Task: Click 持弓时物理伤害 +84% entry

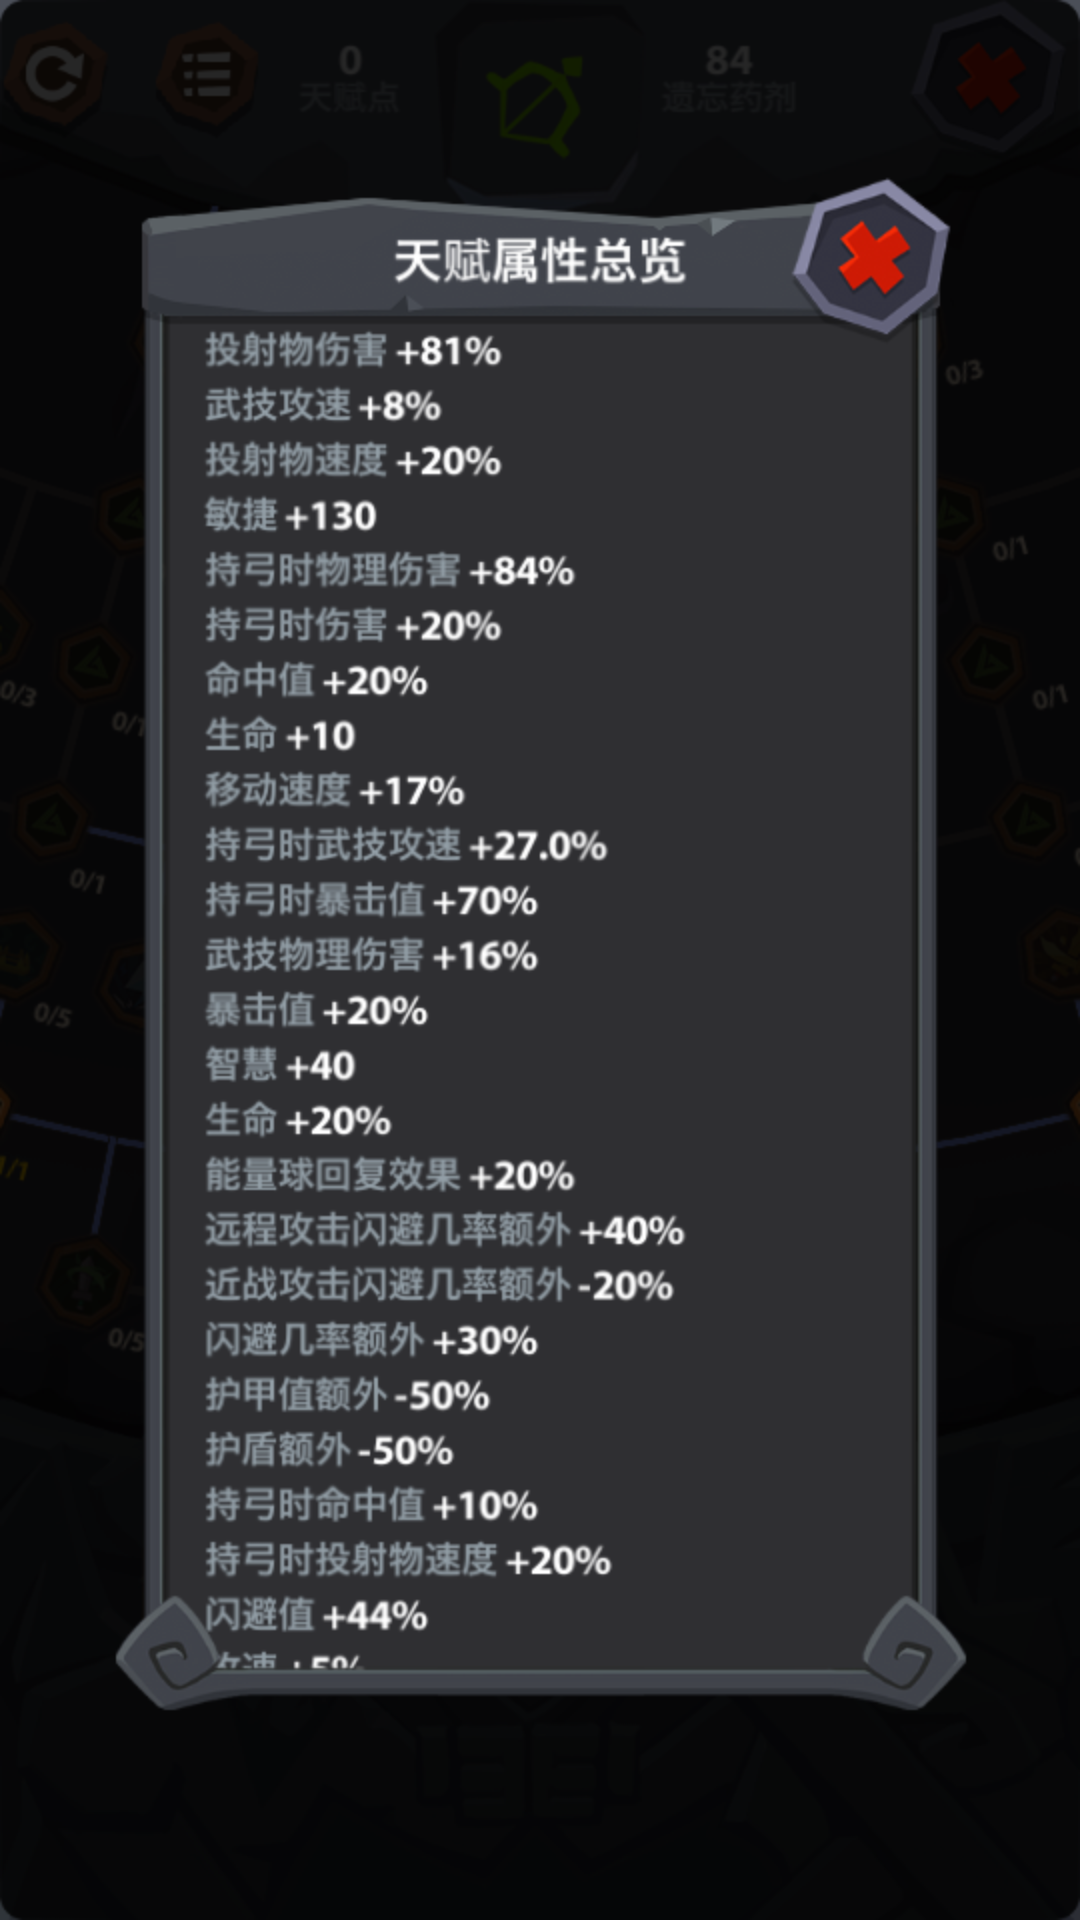Action: click(390, 571)
